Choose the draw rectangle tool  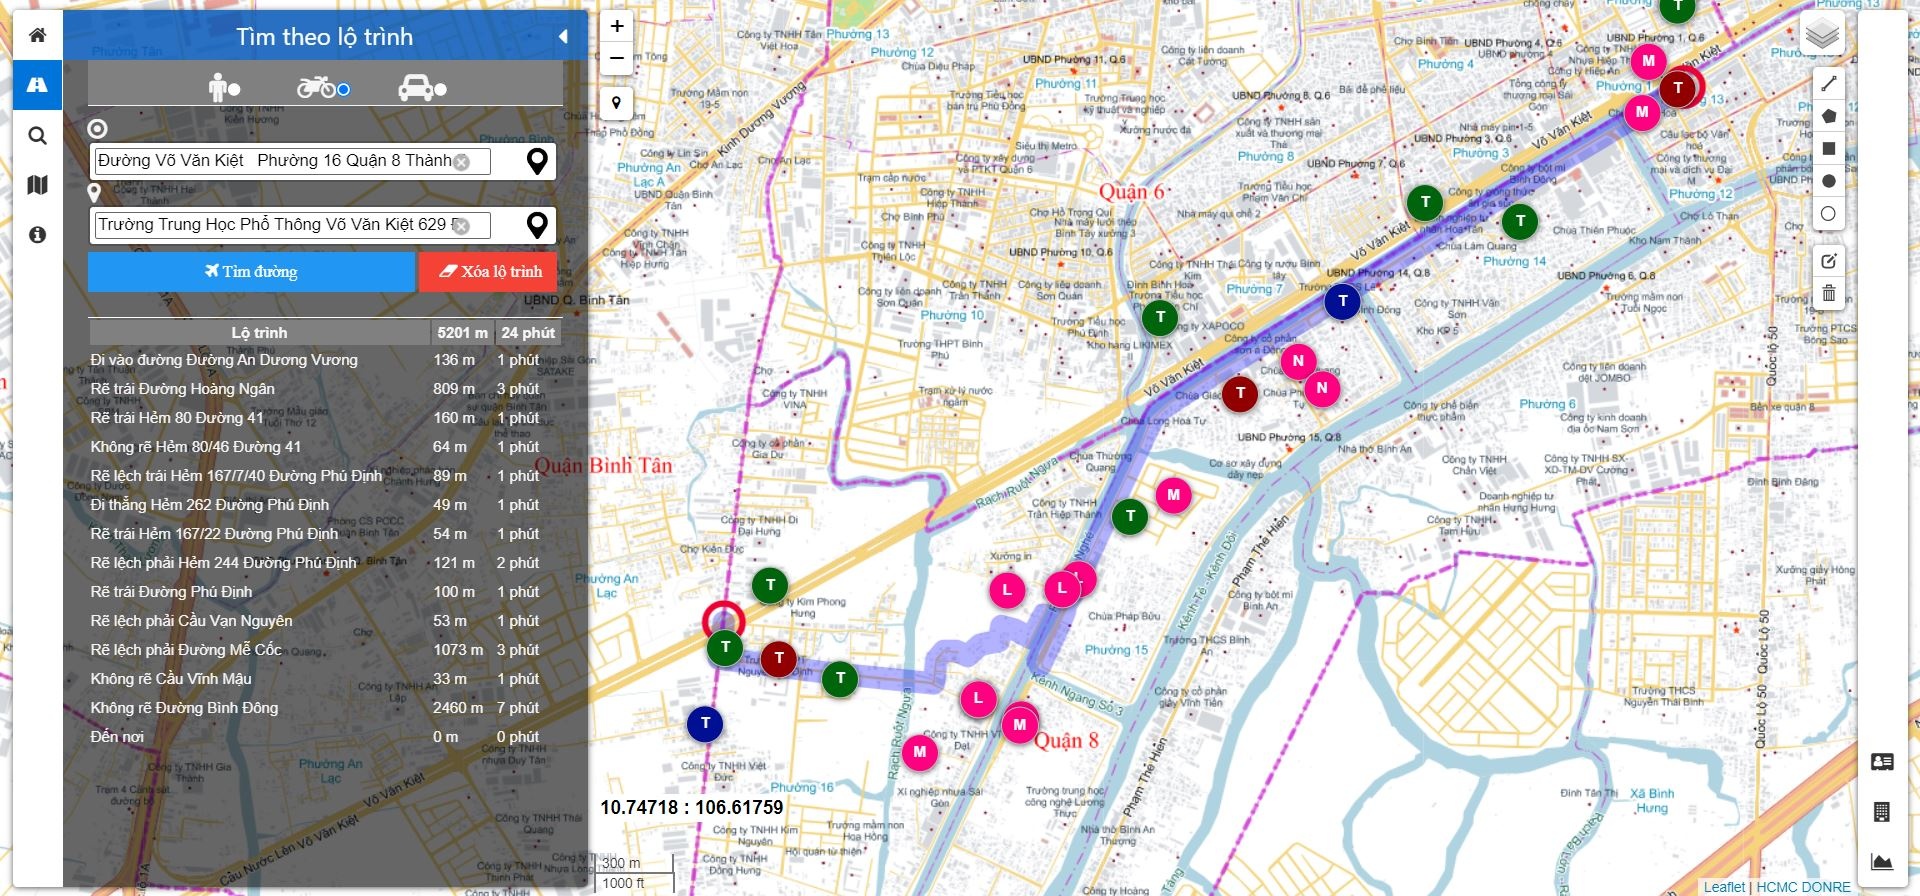[1828, 149]
